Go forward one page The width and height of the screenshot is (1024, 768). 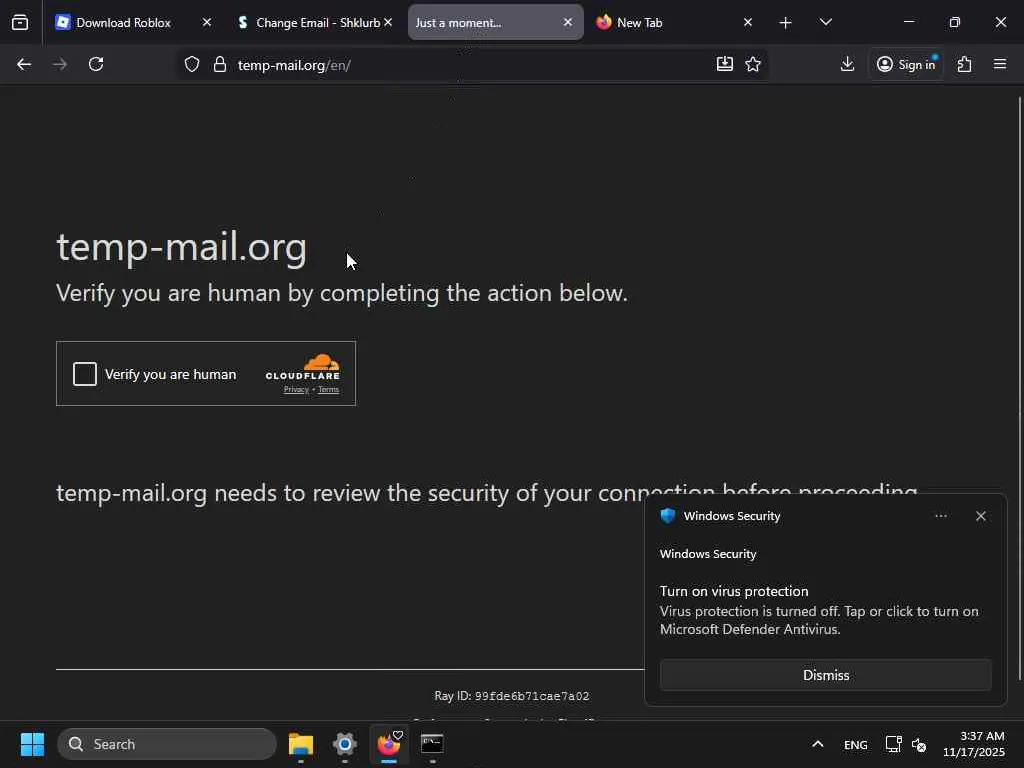[x=60, y=64]
